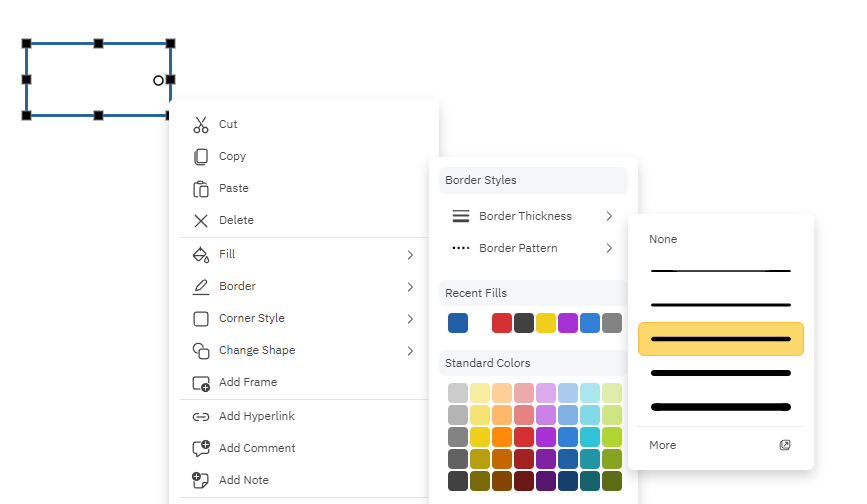Expand the Change Shape submenu

[x=410, y=351]
